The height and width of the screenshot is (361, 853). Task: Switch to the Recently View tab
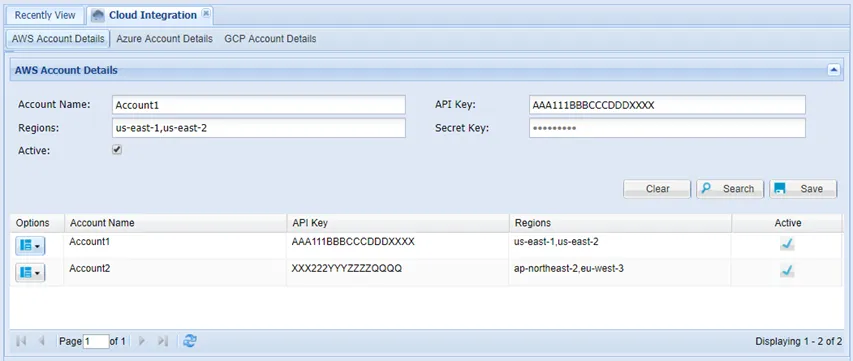(x=45, y=15)
